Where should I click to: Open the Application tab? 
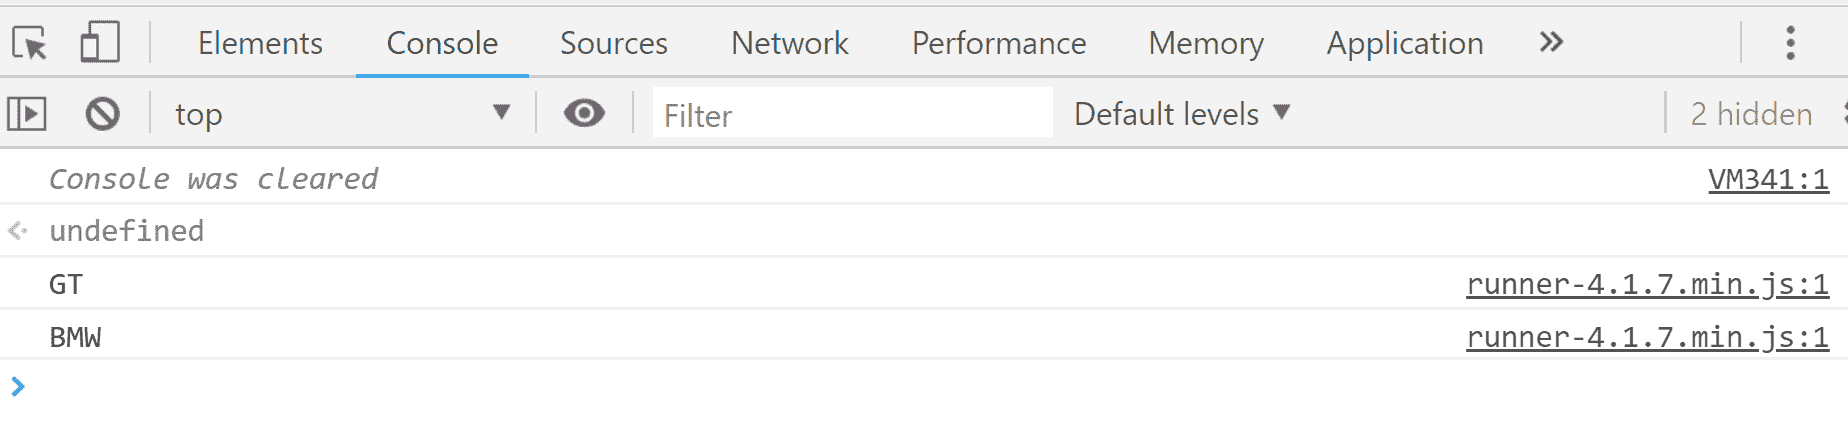[1405, 43]
